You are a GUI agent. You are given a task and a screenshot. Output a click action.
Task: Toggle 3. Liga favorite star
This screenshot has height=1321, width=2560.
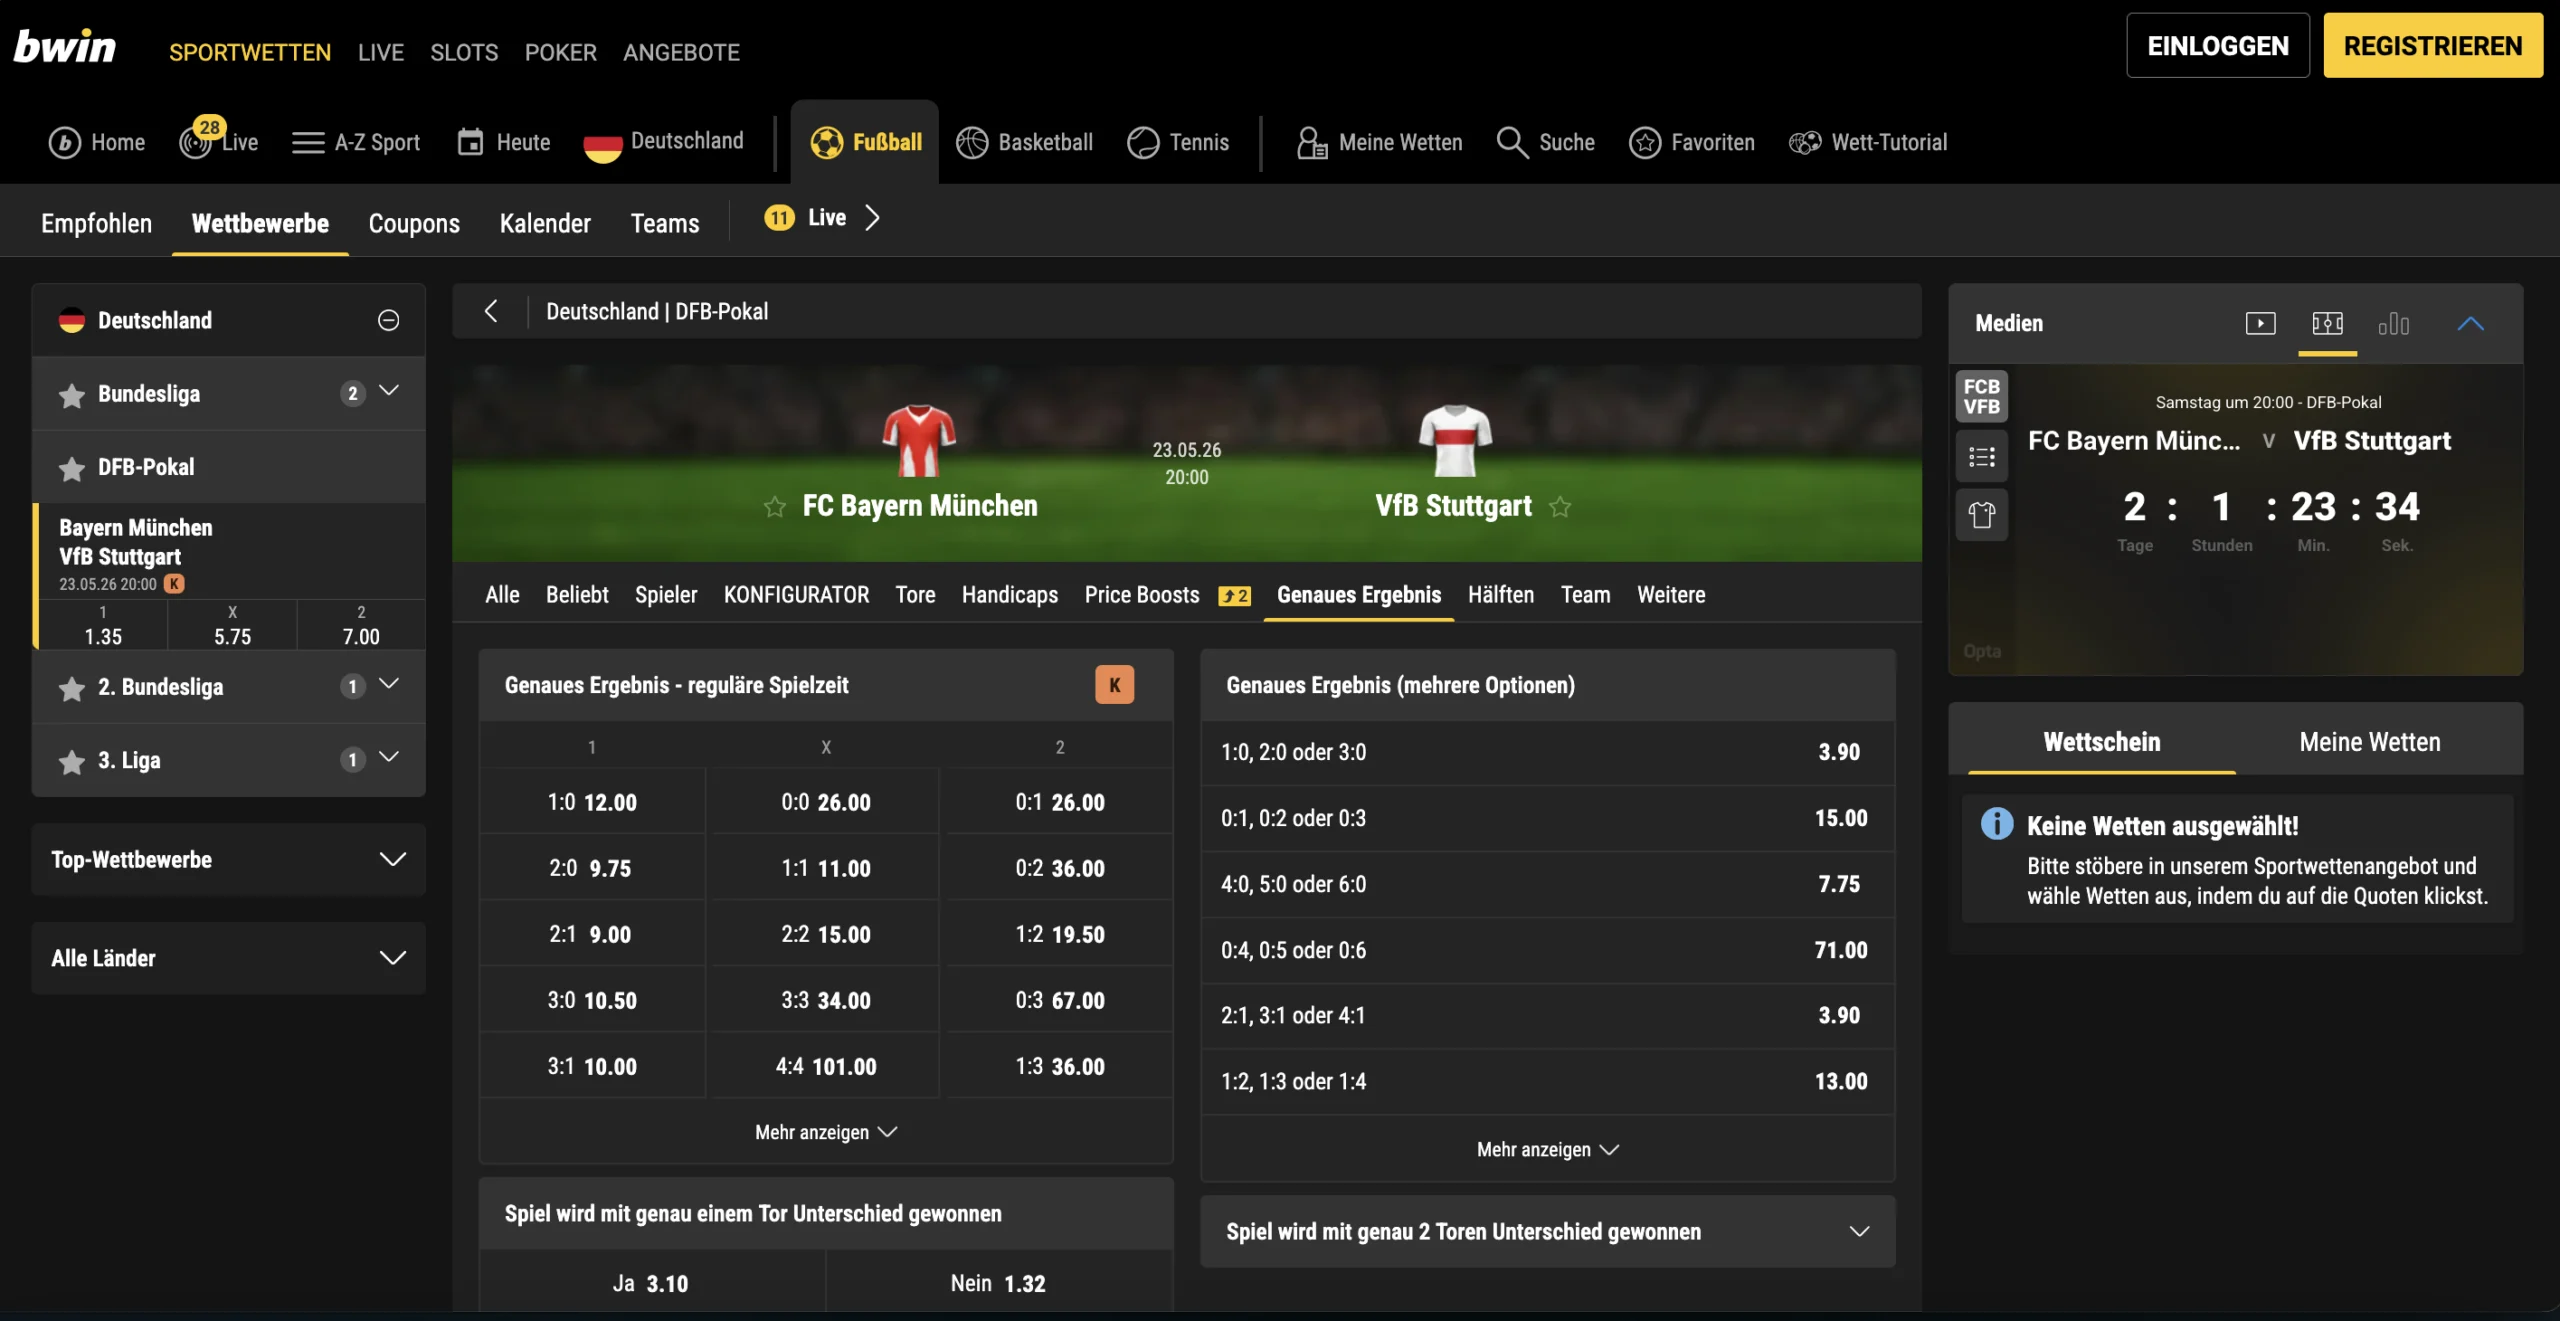click(72, 761)
